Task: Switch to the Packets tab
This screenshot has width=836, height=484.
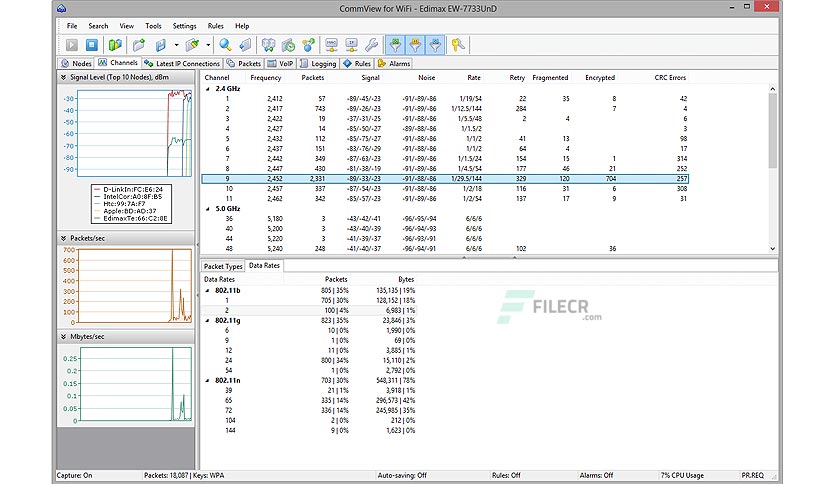Action: (243, 63)
